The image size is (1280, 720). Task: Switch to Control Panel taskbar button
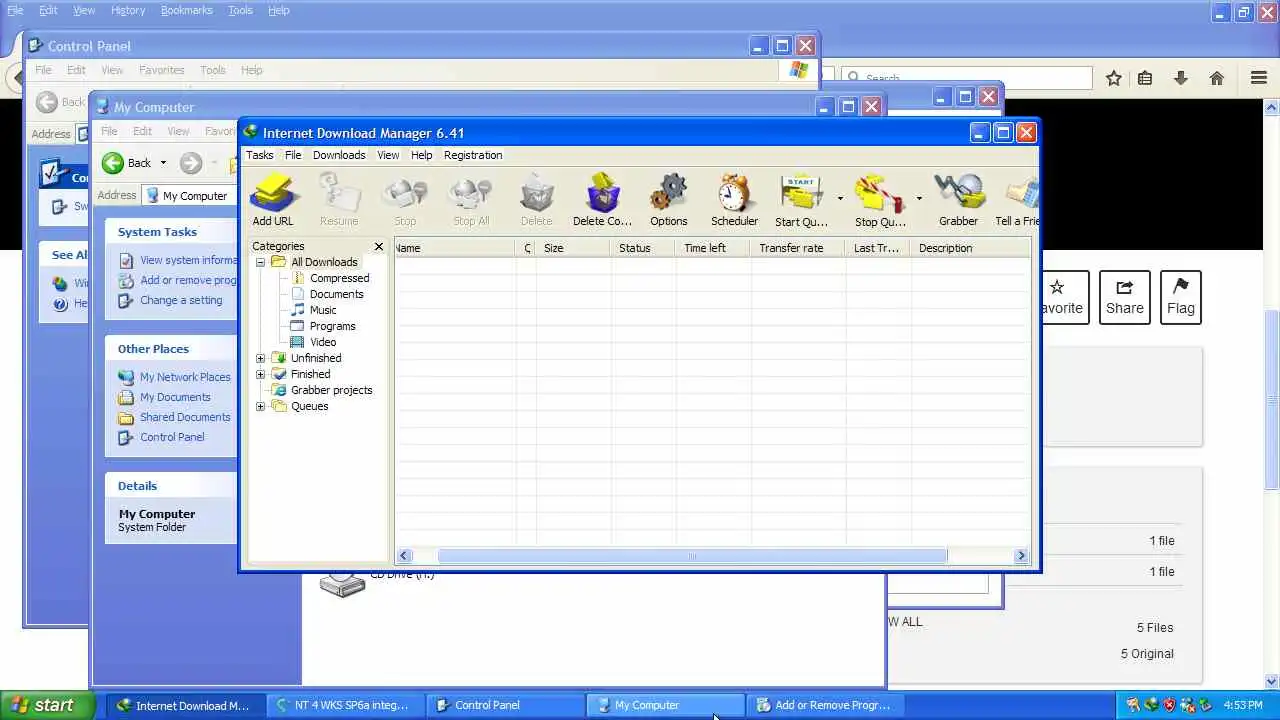point(505,705)
